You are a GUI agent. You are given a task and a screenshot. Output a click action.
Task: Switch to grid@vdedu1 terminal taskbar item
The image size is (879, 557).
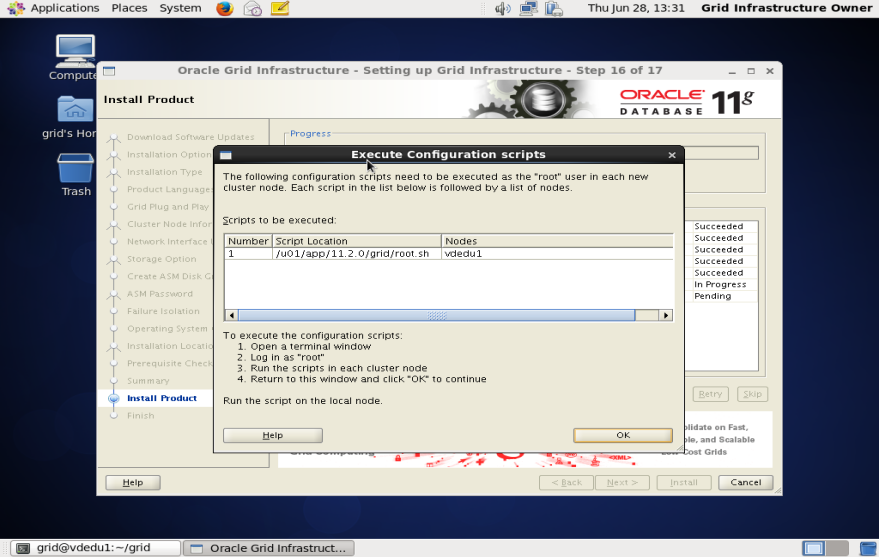(x=96, y=548)
